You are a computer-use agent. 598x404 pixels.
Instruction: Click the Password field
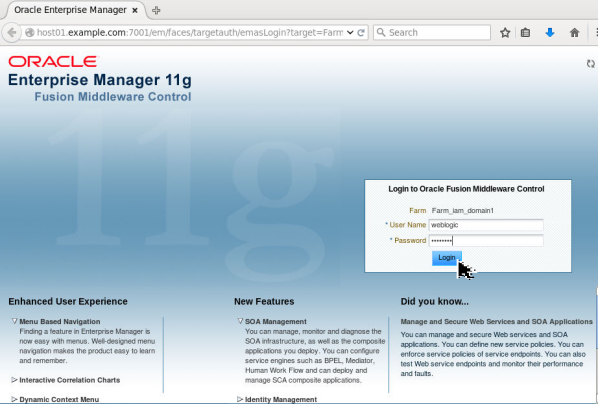point(486,241)
